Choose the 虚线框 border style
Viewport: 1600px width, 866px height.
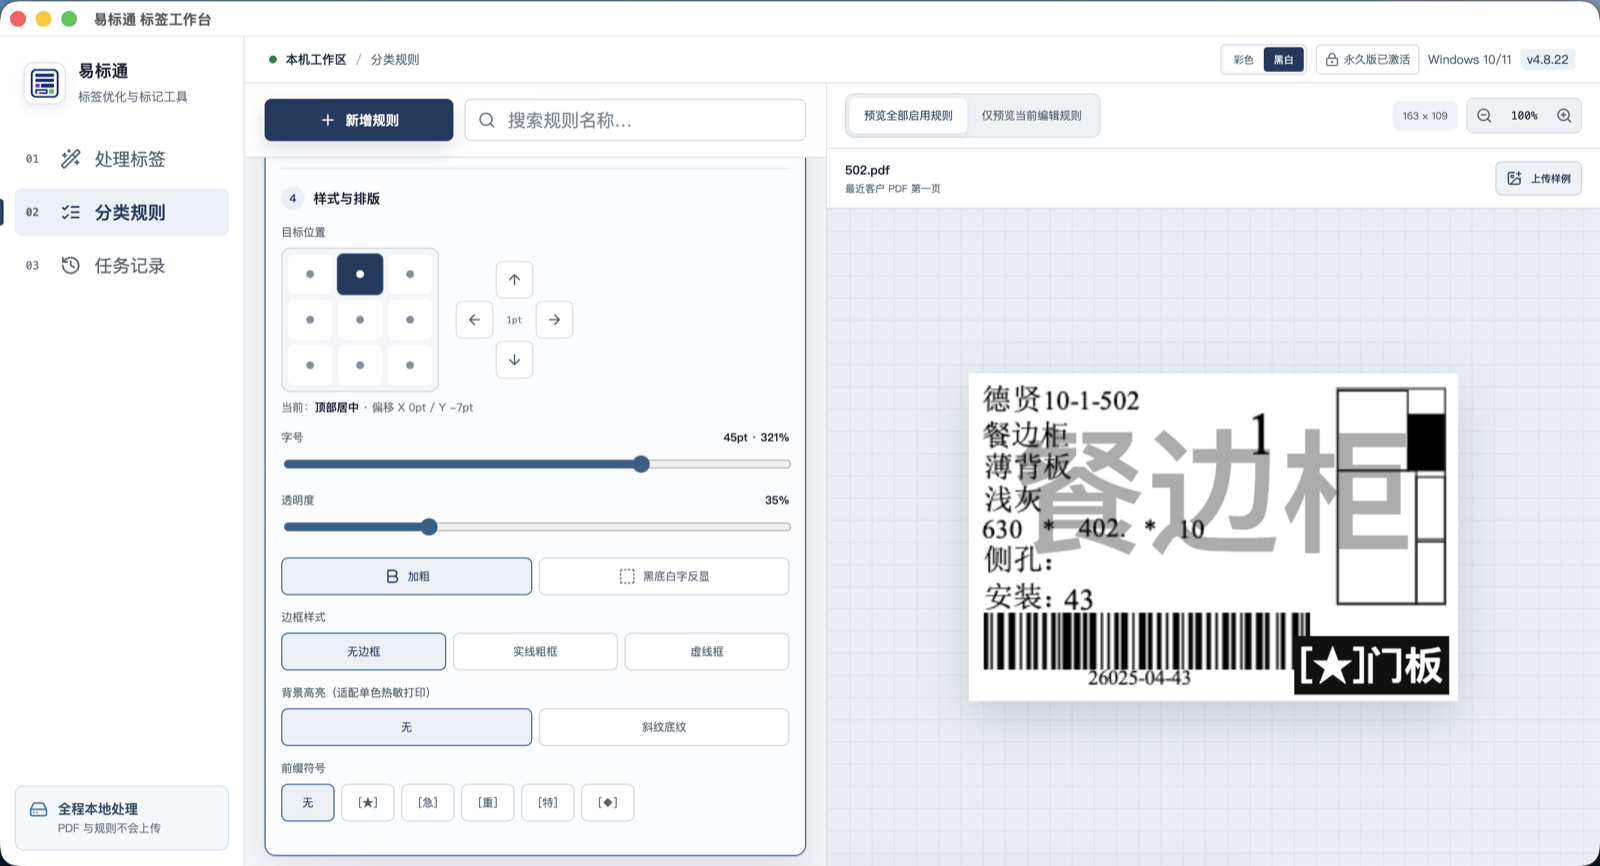(707, 651)
